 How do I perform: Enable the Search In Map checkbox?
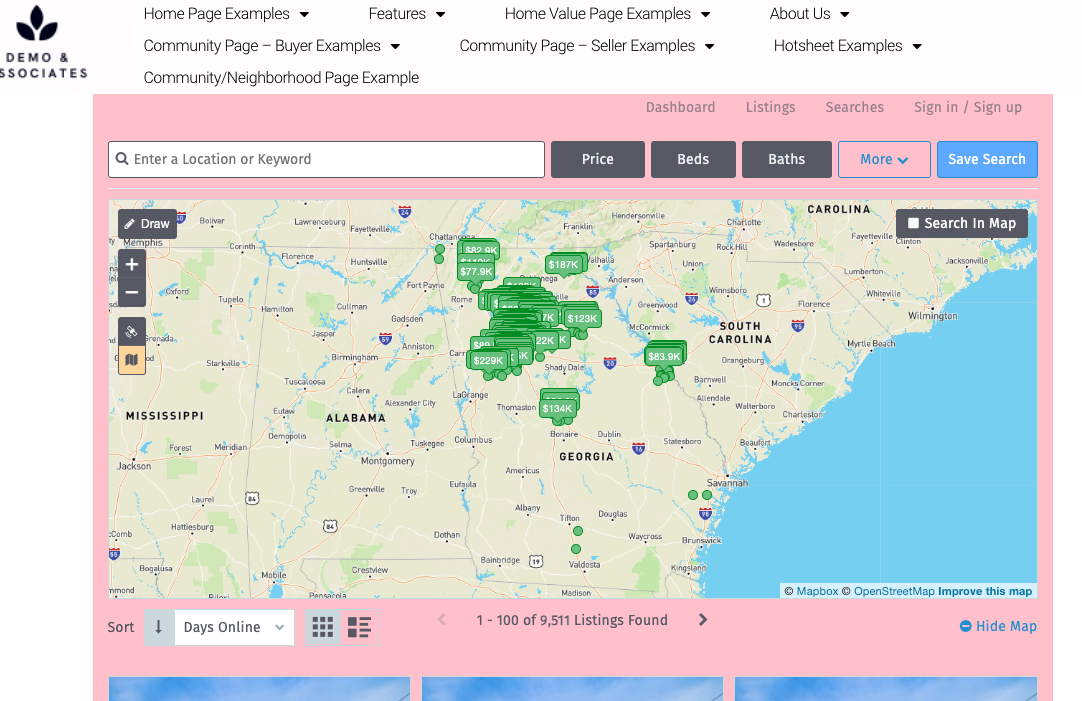(914, 223)
